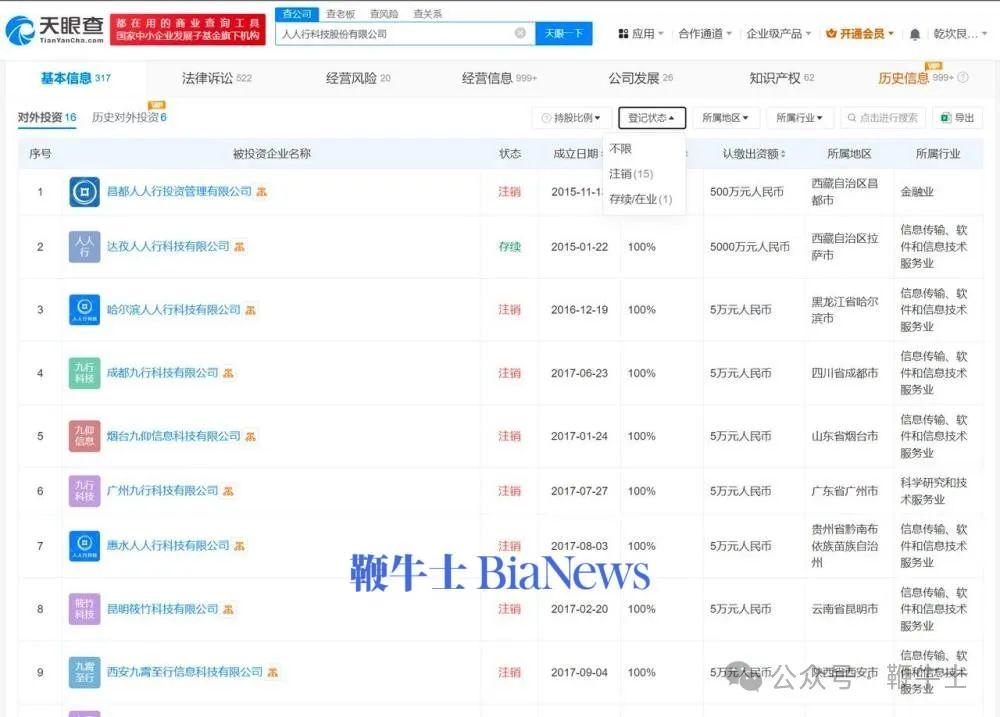Click the 点击进行搜索 table search box
The image size is (1000, 717).
point(883,118)
